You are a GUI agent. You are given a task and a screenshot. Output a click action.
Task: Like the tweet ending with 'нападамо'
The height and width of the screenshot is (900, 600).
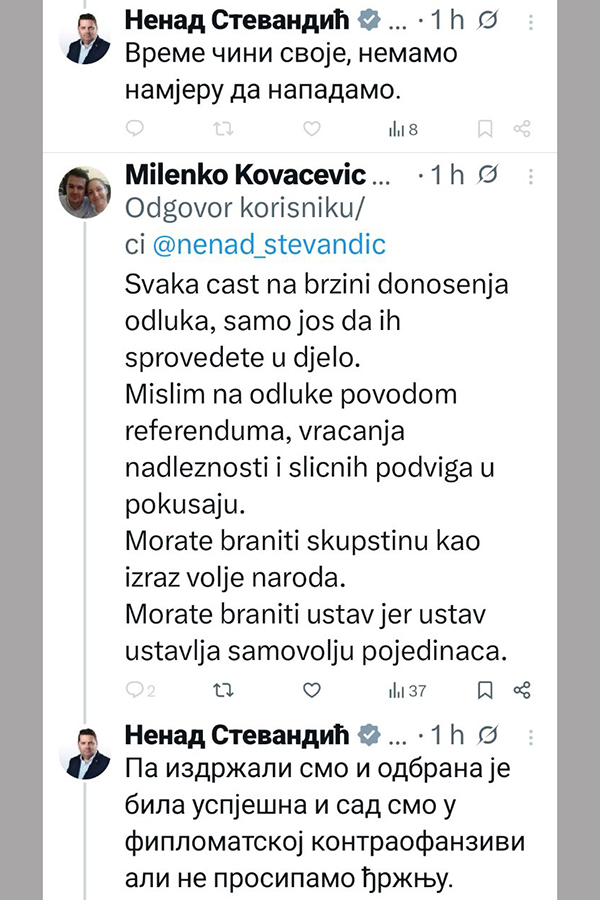tap(311, 128)
